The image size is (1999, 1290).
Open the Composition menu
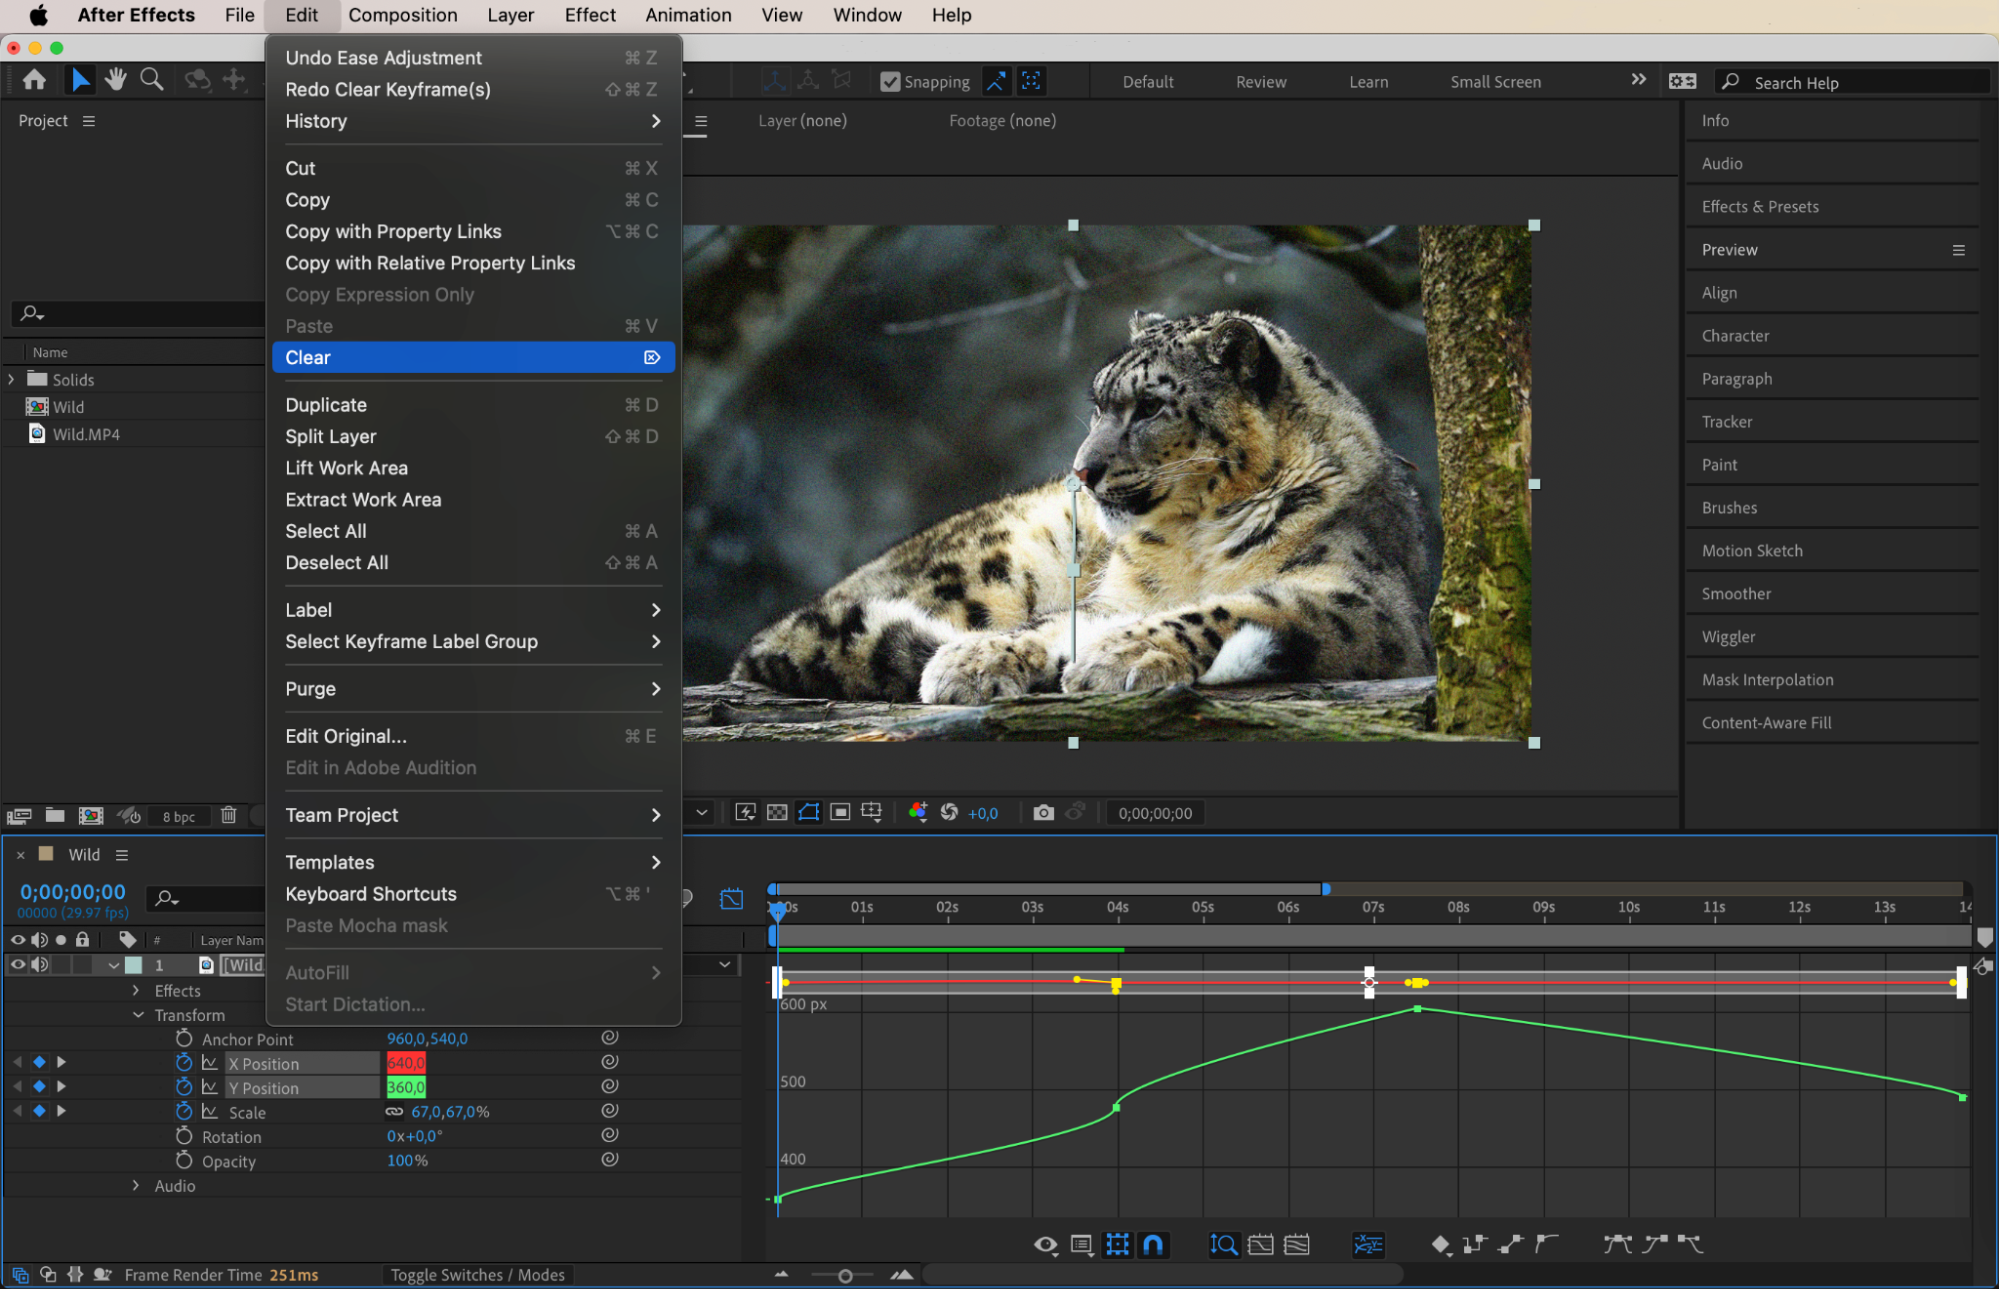402,15
